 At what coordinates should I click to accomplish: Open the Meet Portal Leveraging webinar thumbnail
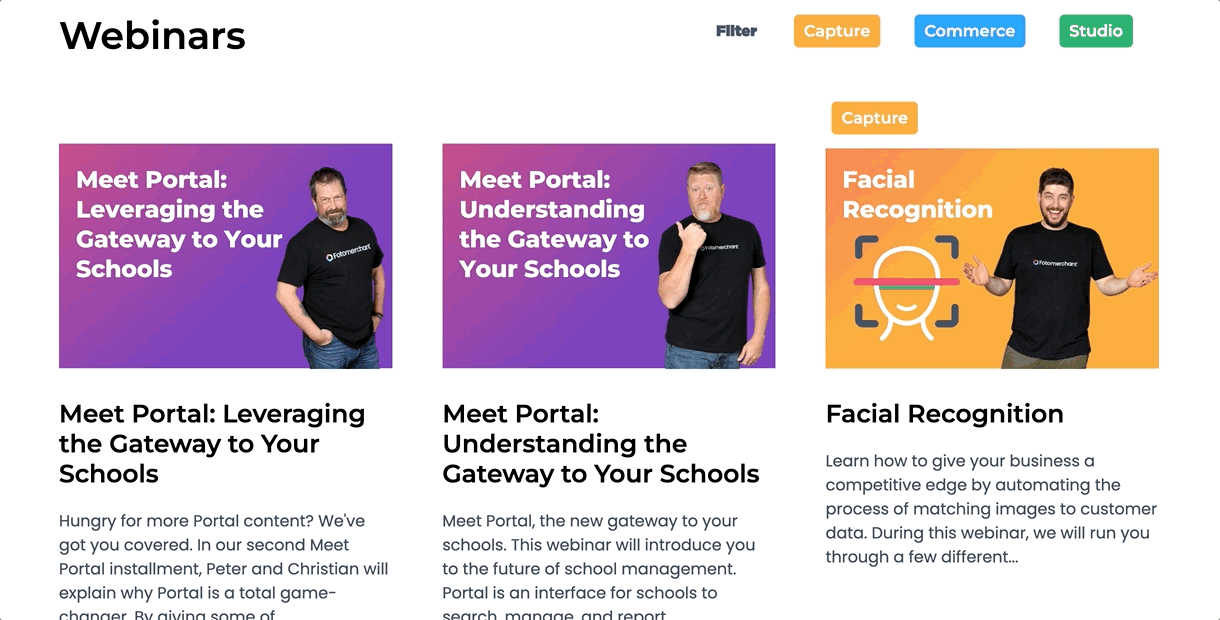point(226,256)
